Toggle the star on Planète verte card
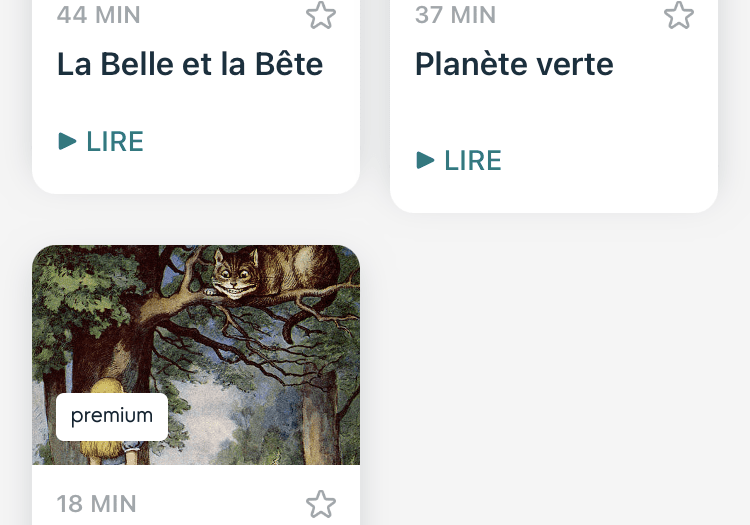750x525 pixels. click(x=678, y=15)
